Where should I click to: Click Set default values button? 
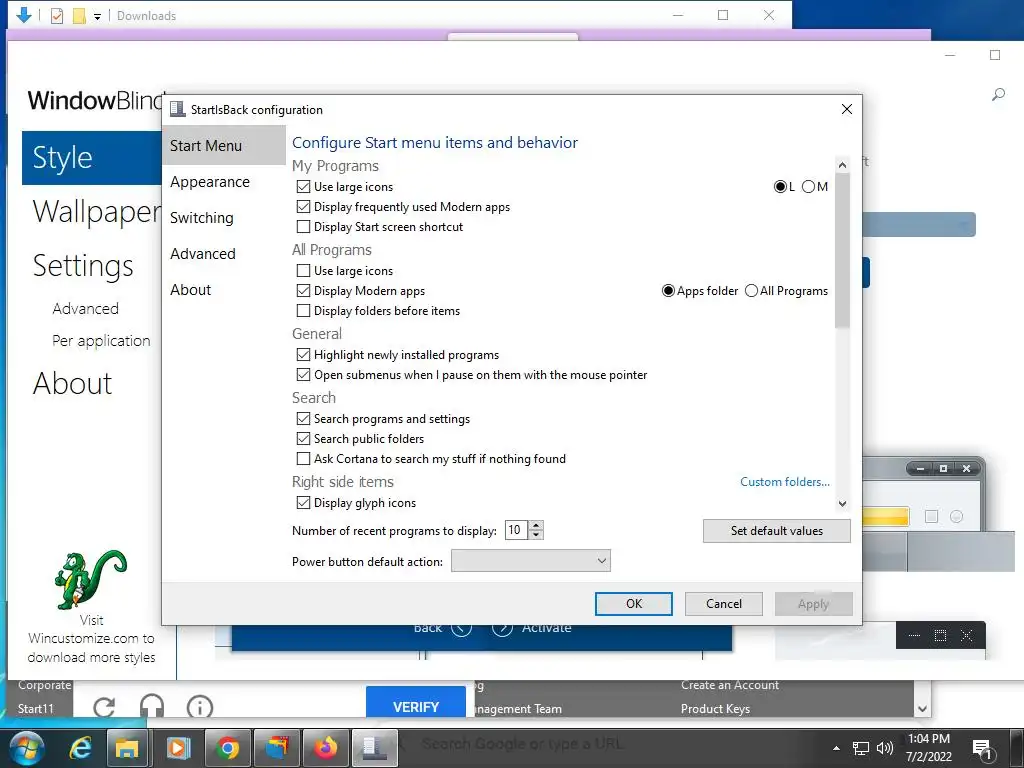pos(776,531)
